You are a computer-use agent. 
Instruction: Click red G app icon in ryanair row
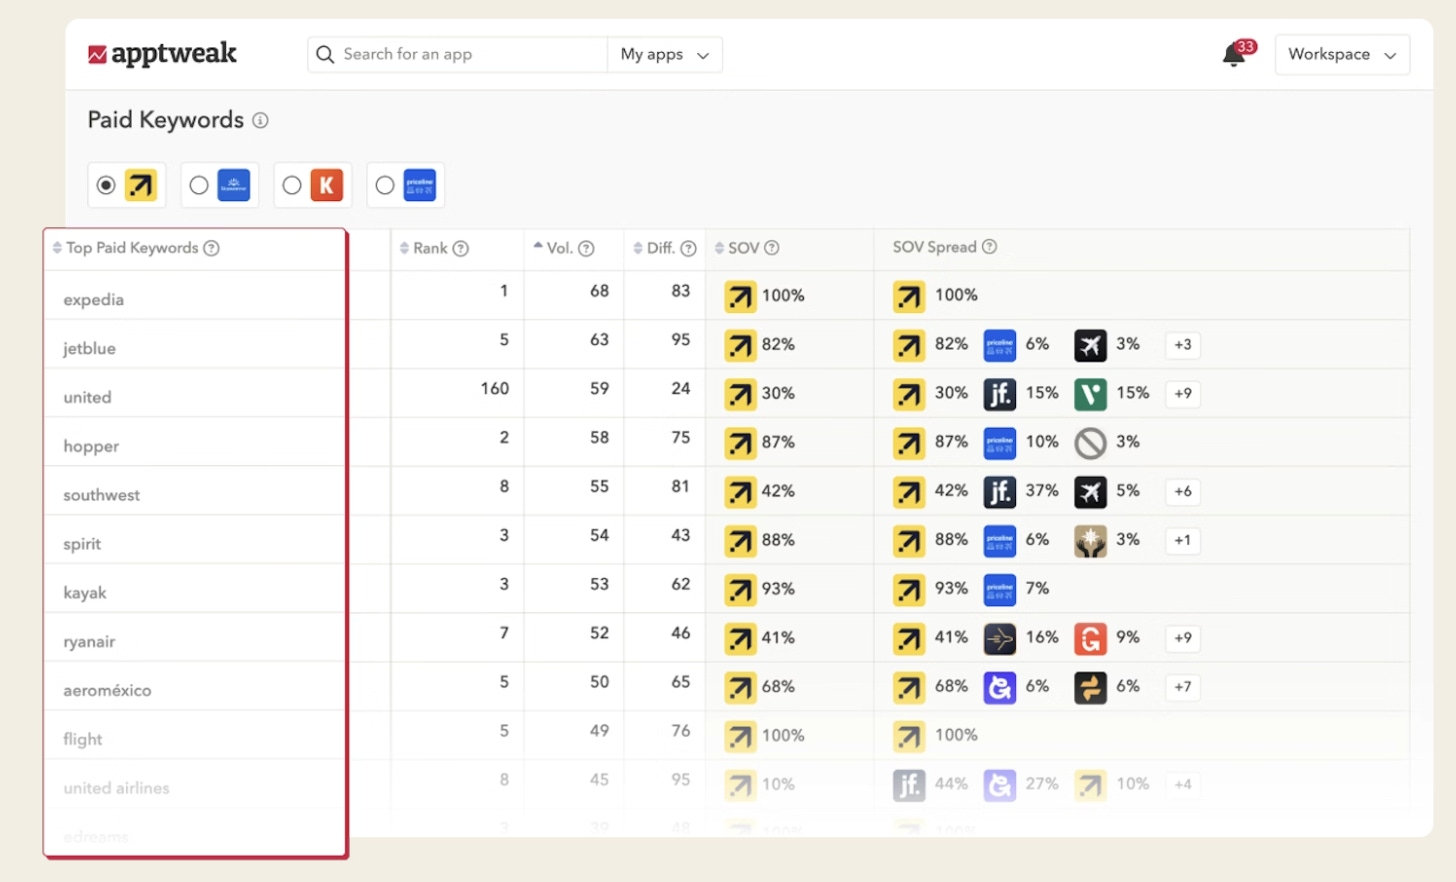[1091, 638]
